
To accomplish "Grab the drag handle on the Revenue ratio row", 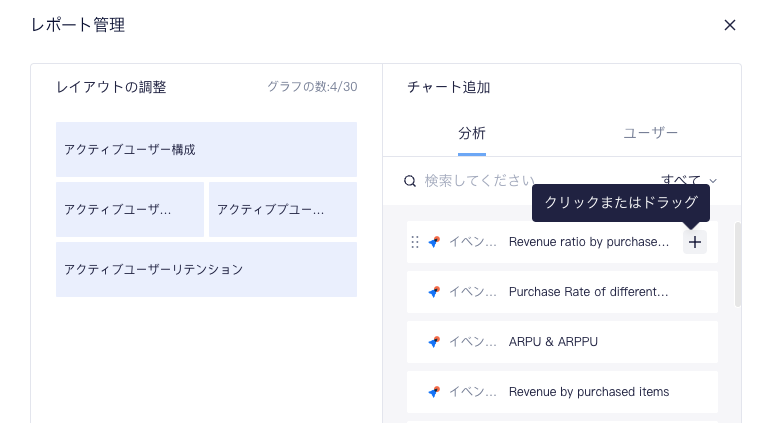I will [x=415, y=242].
